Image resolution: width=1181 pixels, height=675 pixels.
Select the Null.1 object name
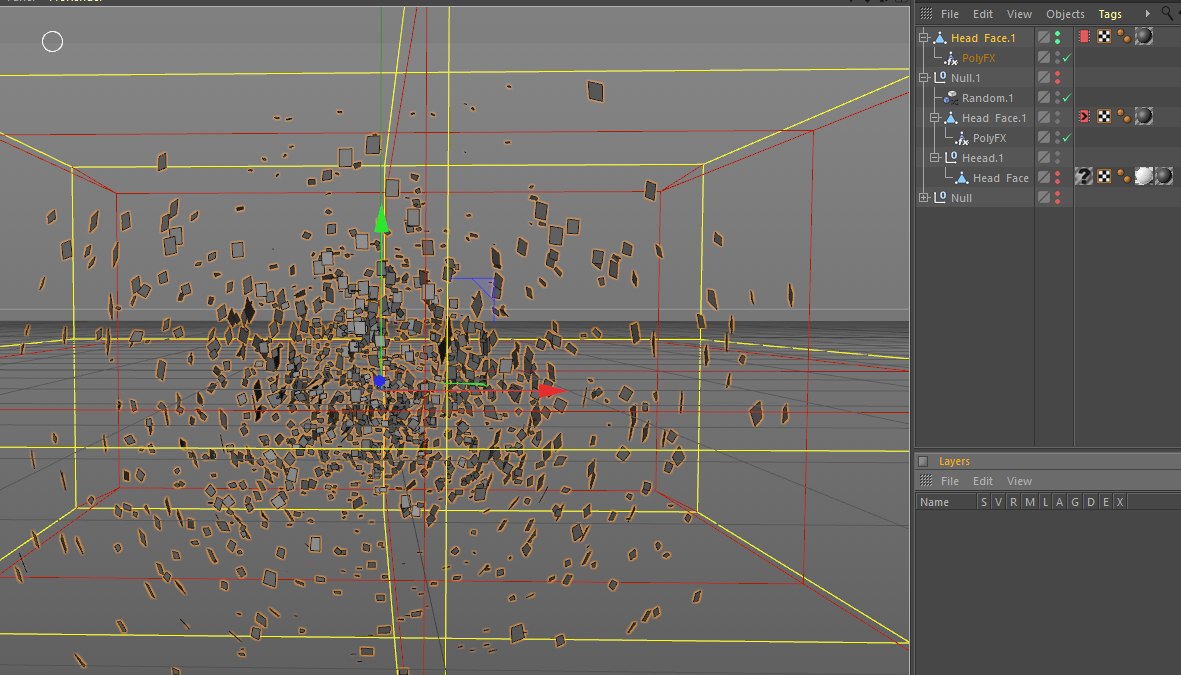[x=966, y=78]
